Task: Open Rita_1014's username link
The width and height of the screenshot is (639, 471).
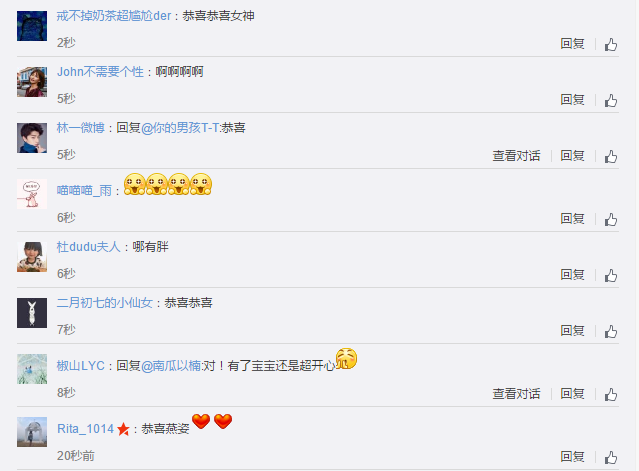Action: (85, 429)
